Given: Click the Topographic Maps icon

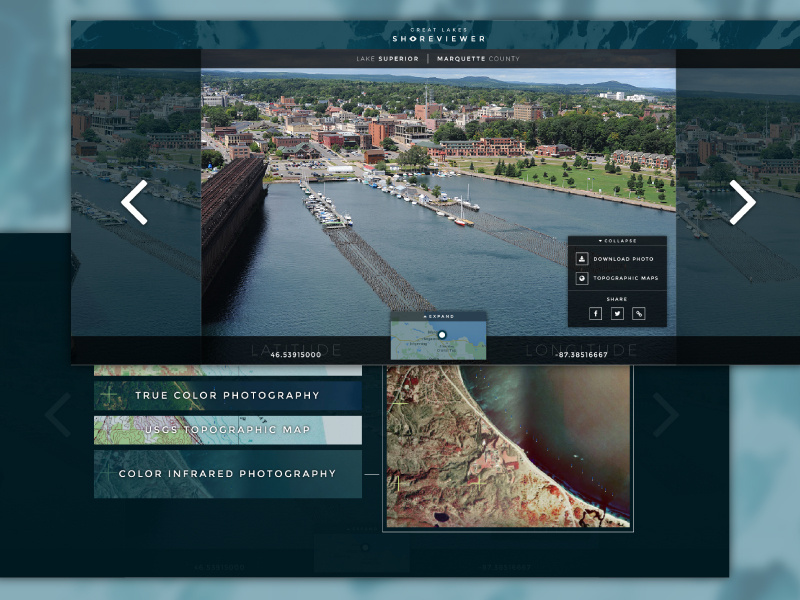Looking at the screenshot, I should pyautogui.click(x=582, y=278).
